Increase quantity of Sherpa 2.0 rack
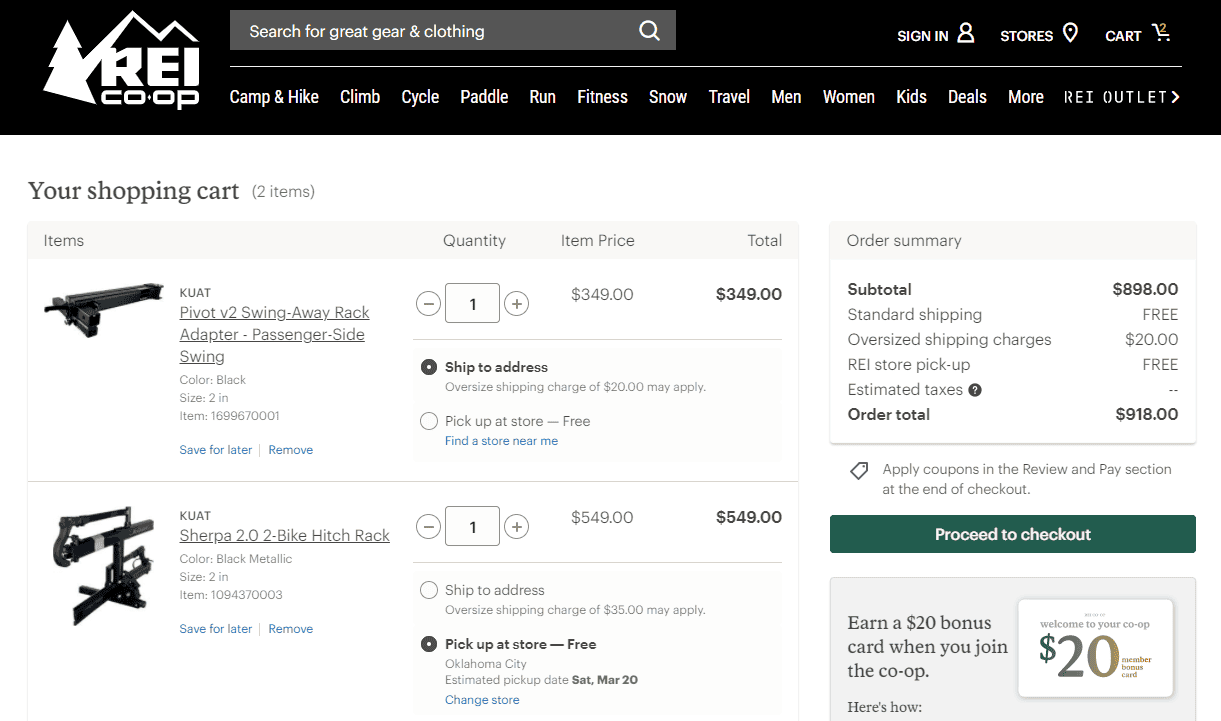This screenshot has width=1221, height=721. [516, 526]
